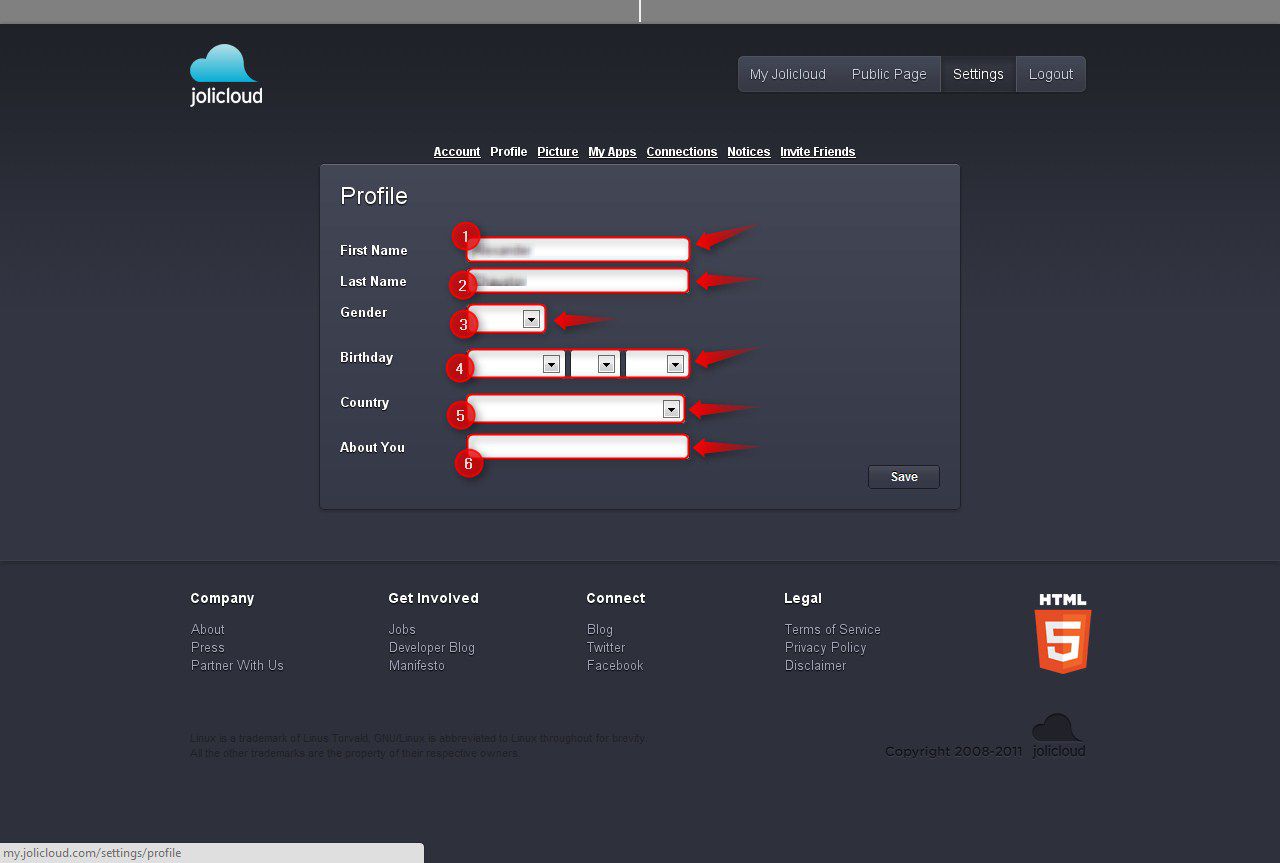Click the HTML5 badge icon

tap(1062, 634)
